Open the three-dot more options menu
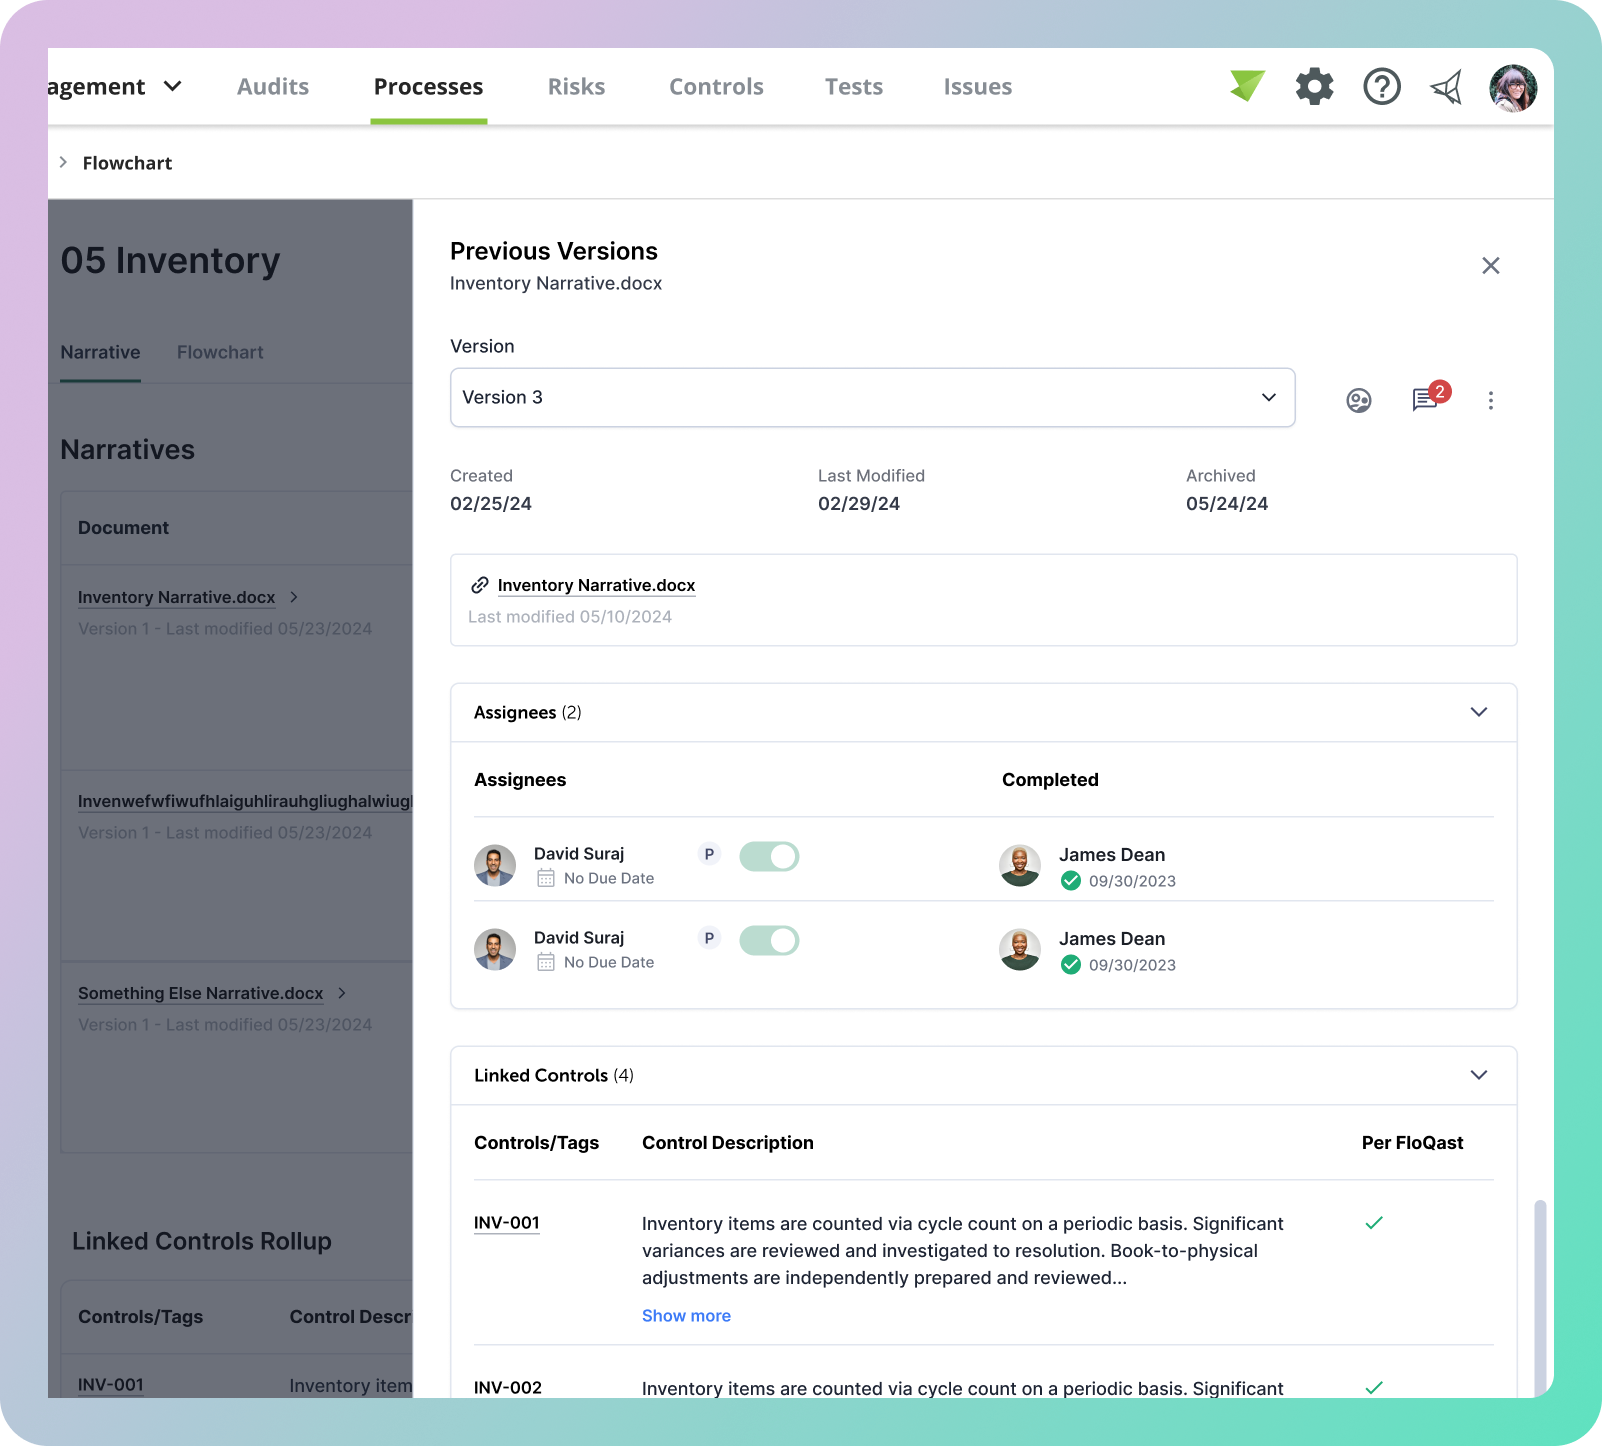This screenshot has width=1602, height=1446. tap(1490, 400)
